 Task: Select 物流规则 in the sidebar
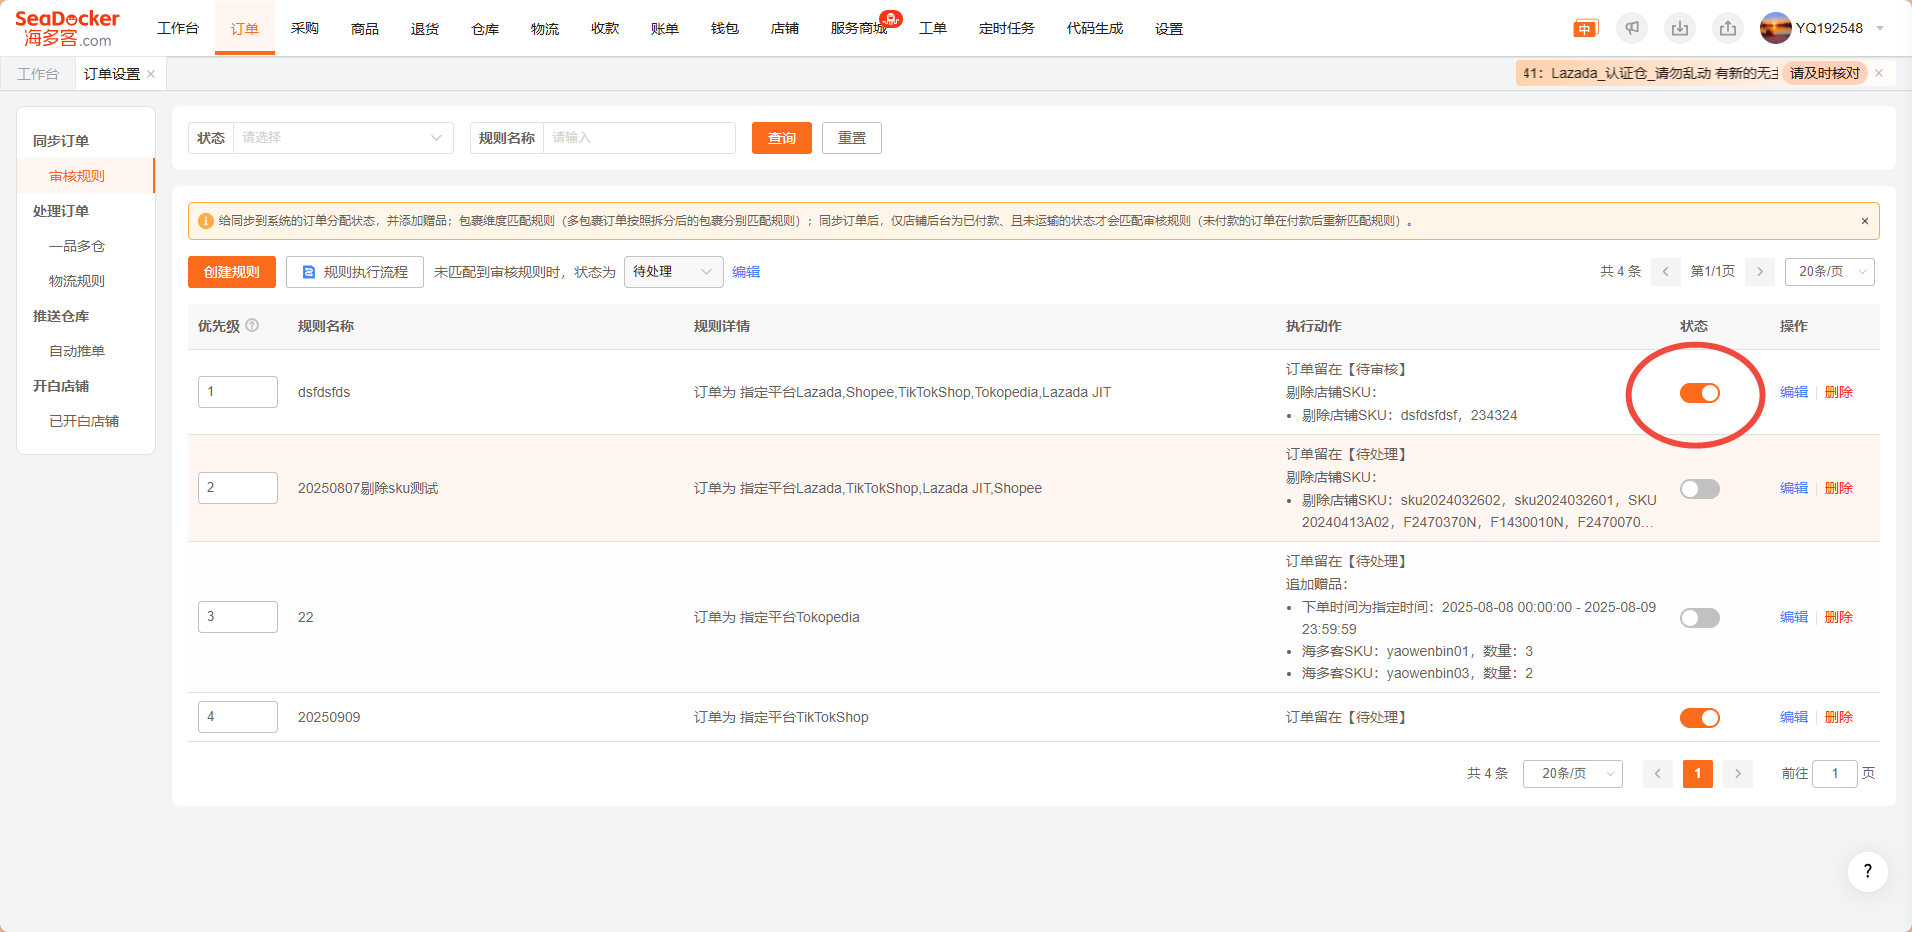point(77,281)
